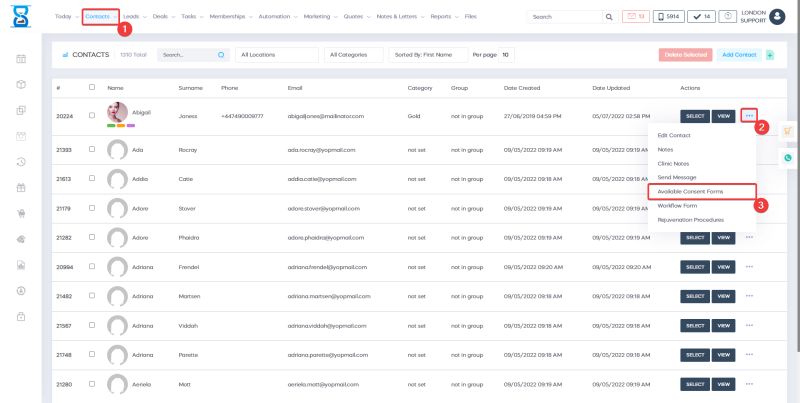Click SELECT for Abigail Jones

coord(695,116)
